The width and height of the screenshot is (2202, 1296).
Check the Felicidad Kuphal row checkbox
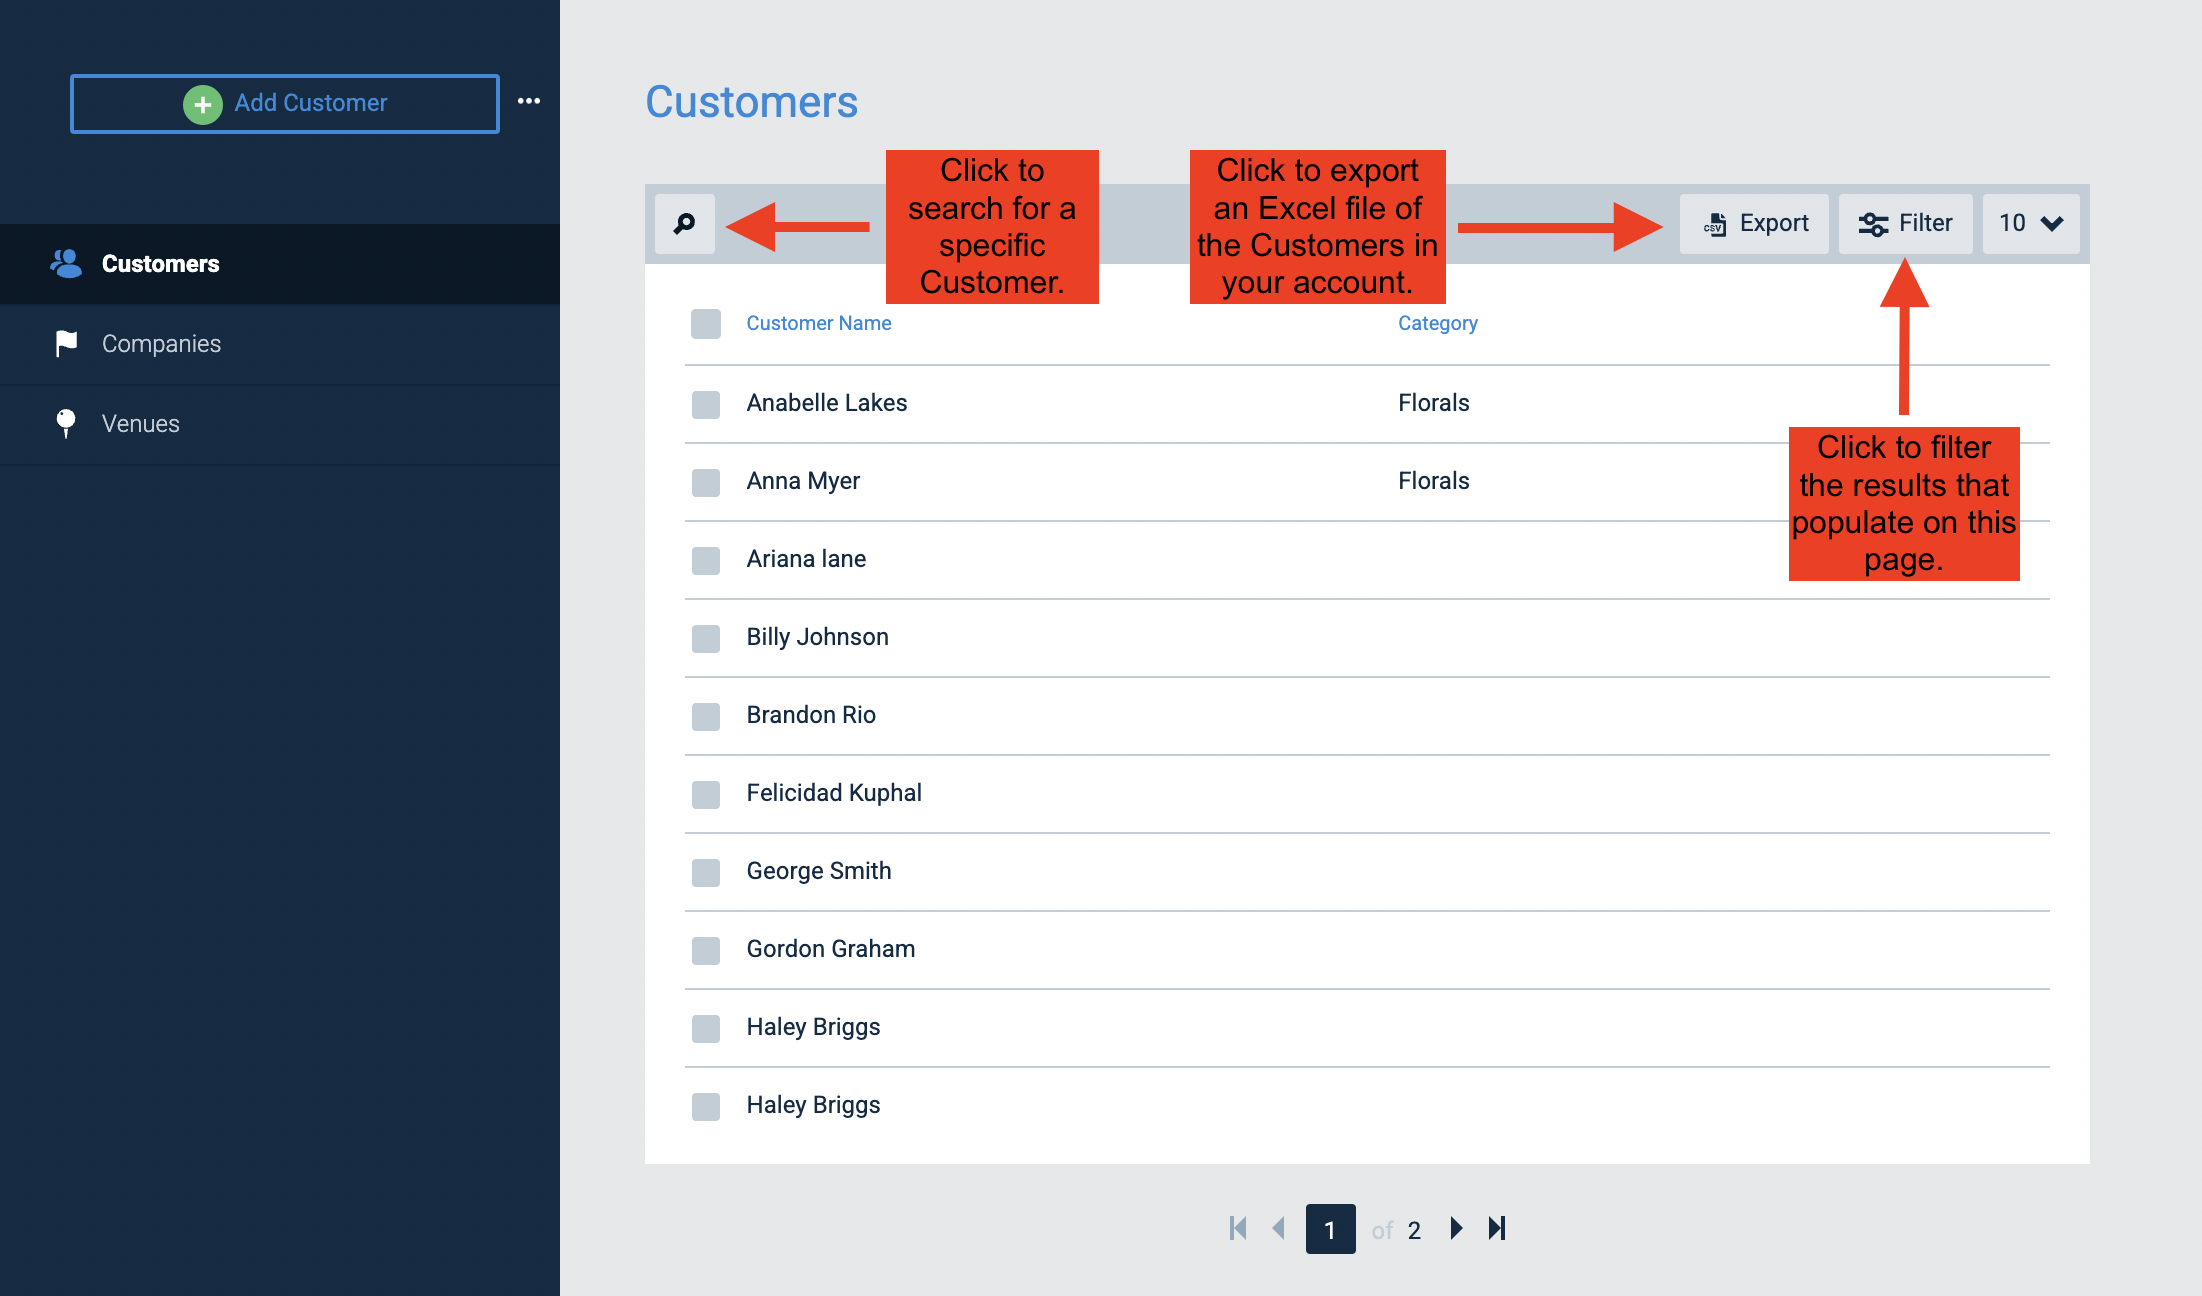(706, 794)
